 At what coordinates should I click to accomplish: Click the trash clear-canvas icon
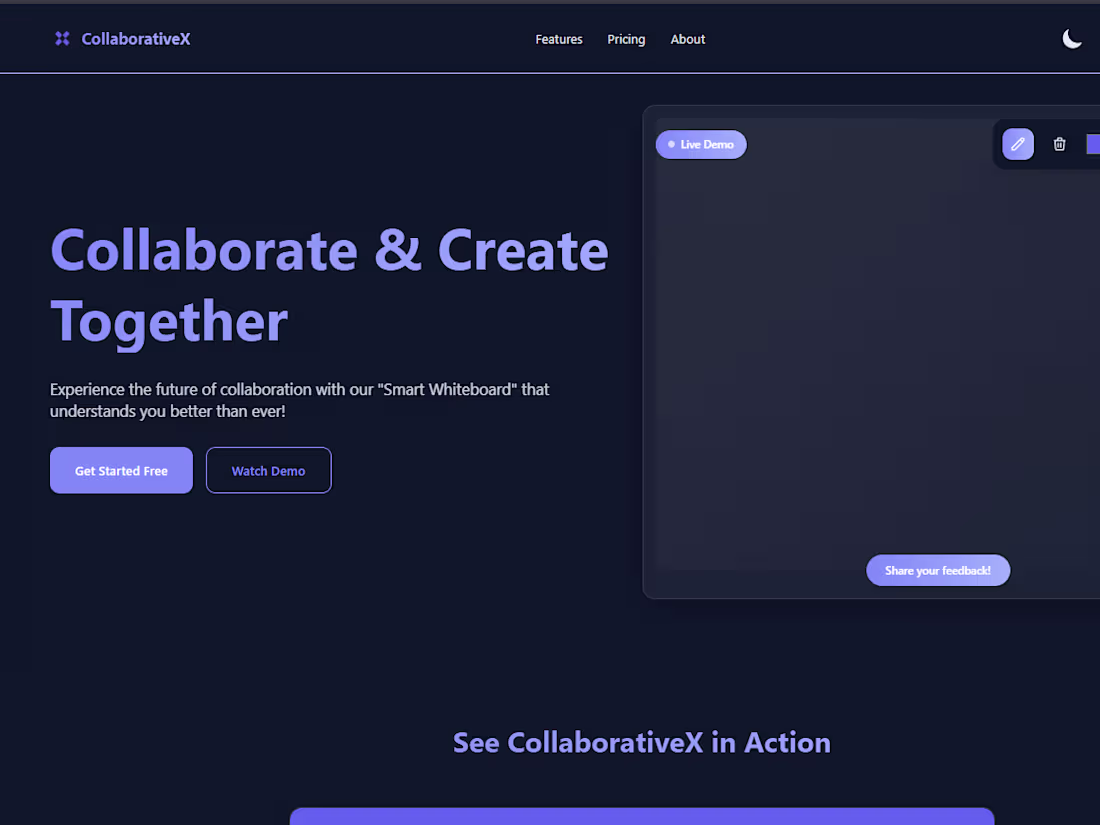1059,145
